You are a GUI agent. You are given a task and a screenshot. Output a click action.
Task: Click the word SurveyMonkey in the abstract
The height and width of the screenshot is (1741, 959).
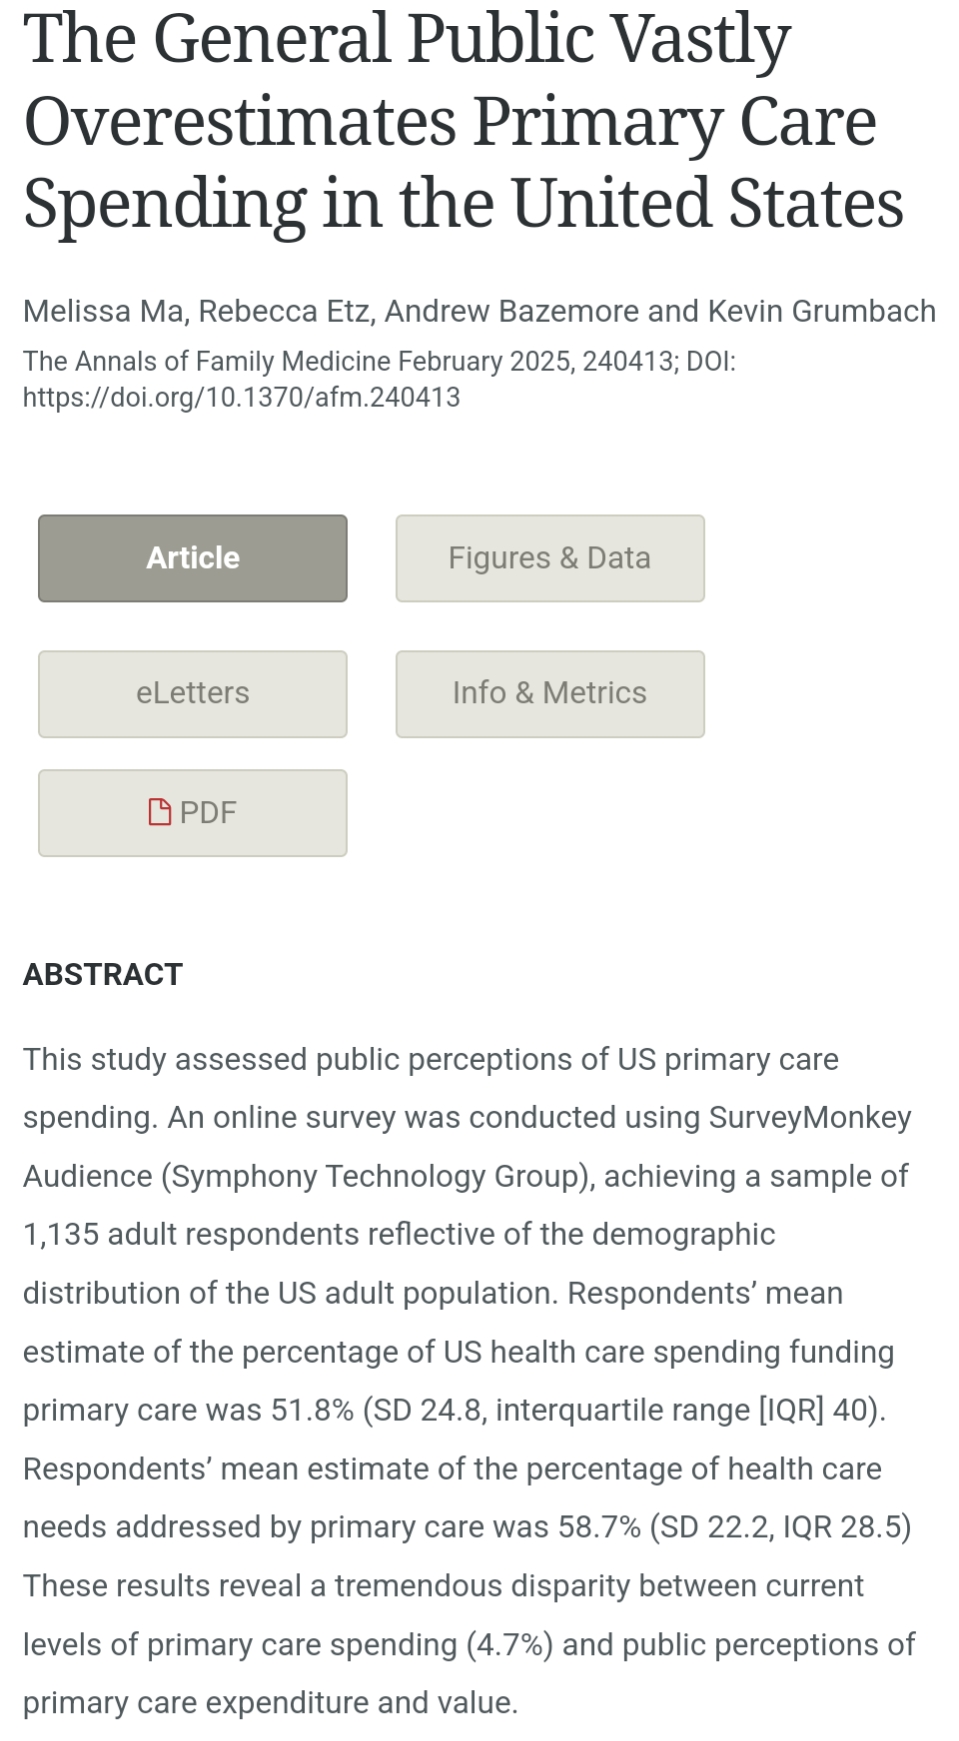click(x=810, y=1117)
